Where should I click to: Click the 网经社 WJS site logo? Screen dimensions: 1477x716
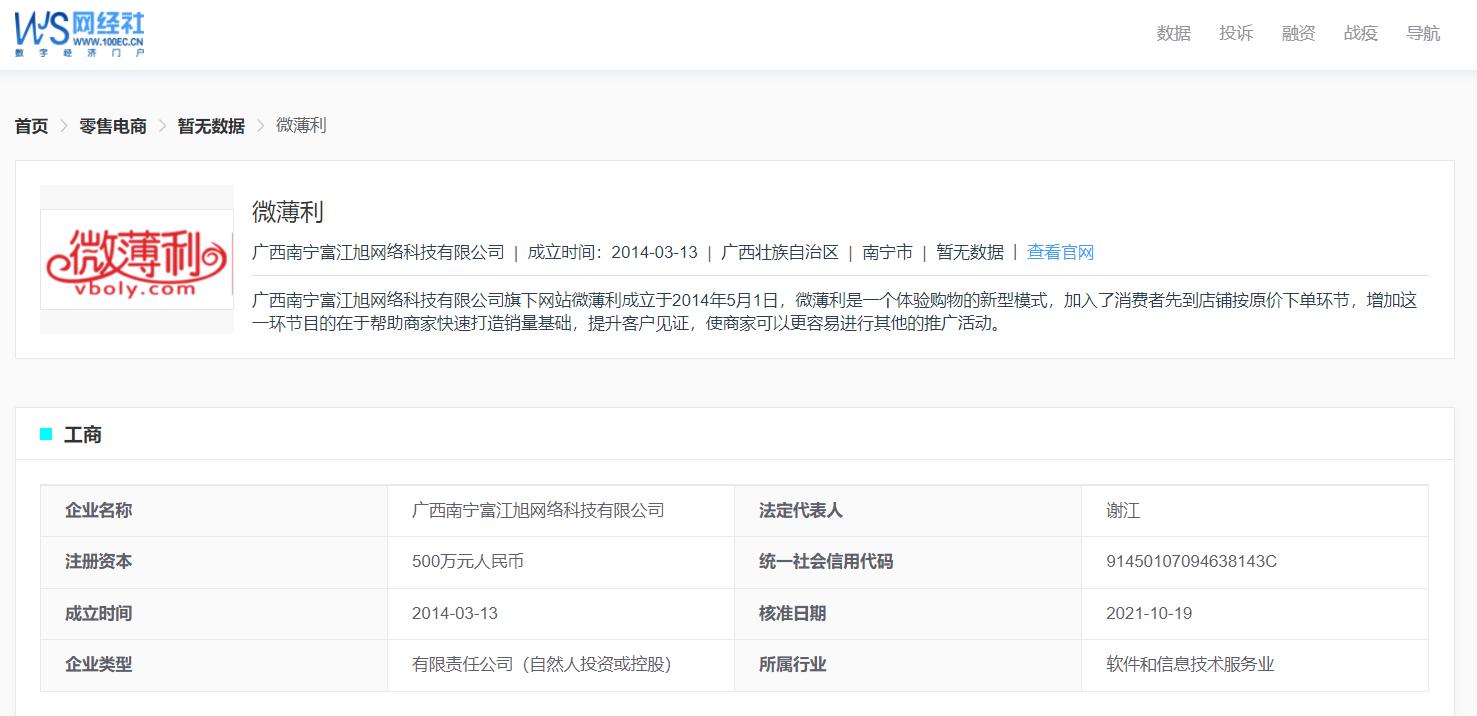(x=80, y=34)
